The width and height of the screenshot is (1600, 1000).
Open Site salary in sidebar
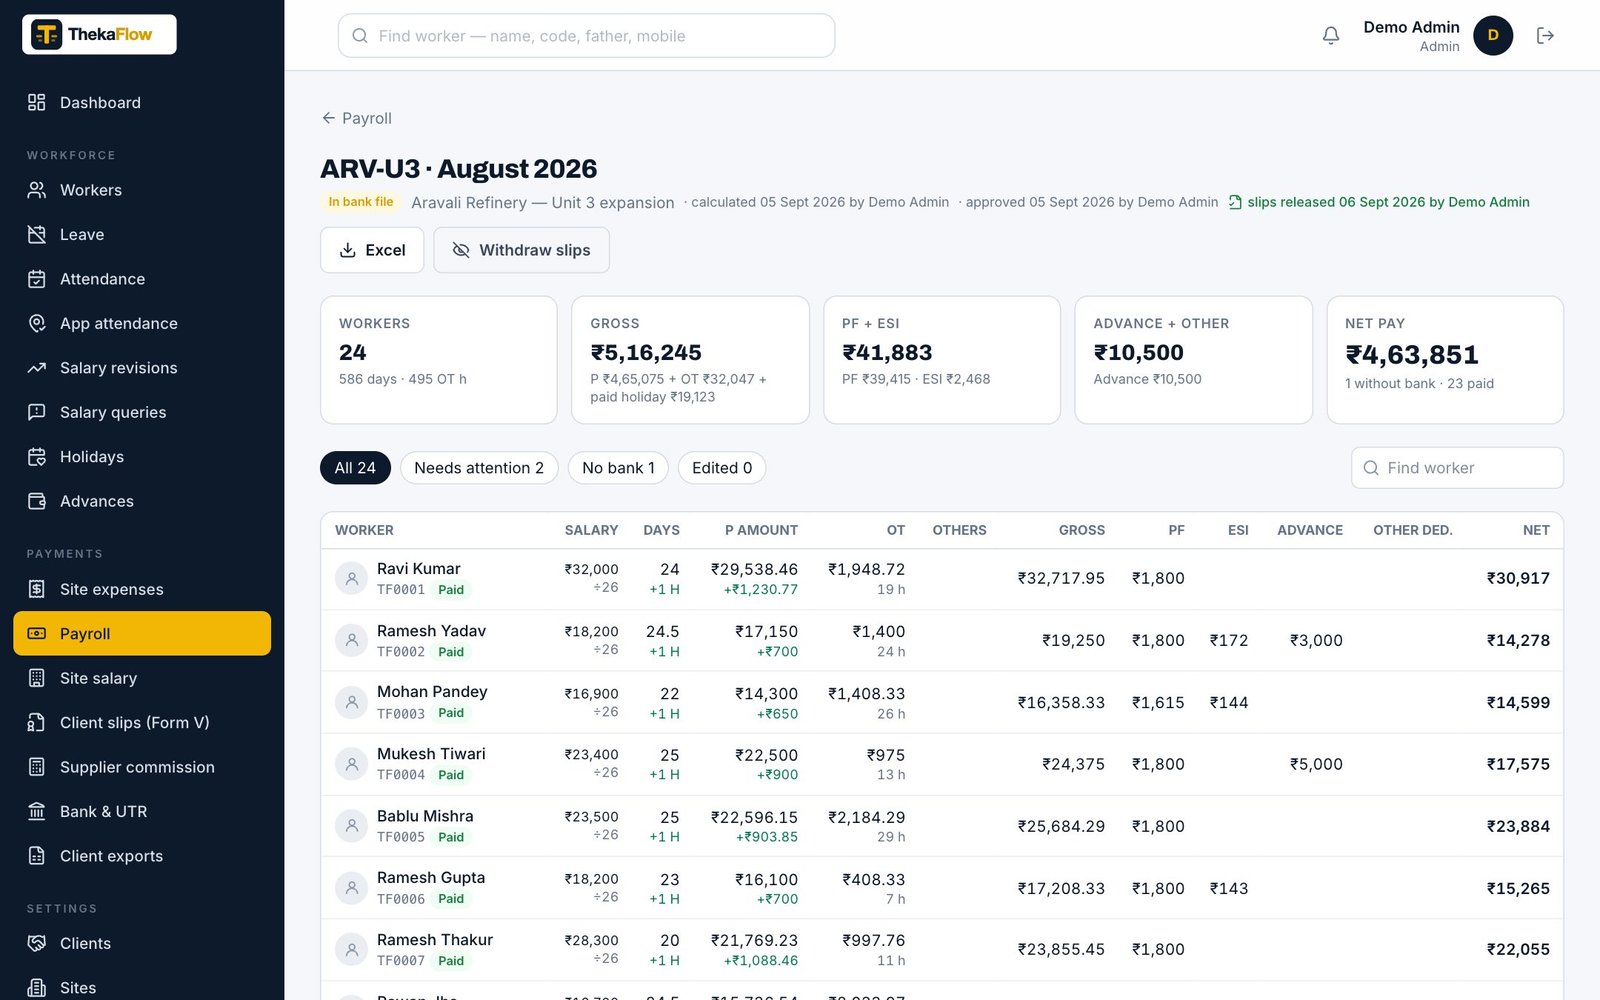(142, 678)
